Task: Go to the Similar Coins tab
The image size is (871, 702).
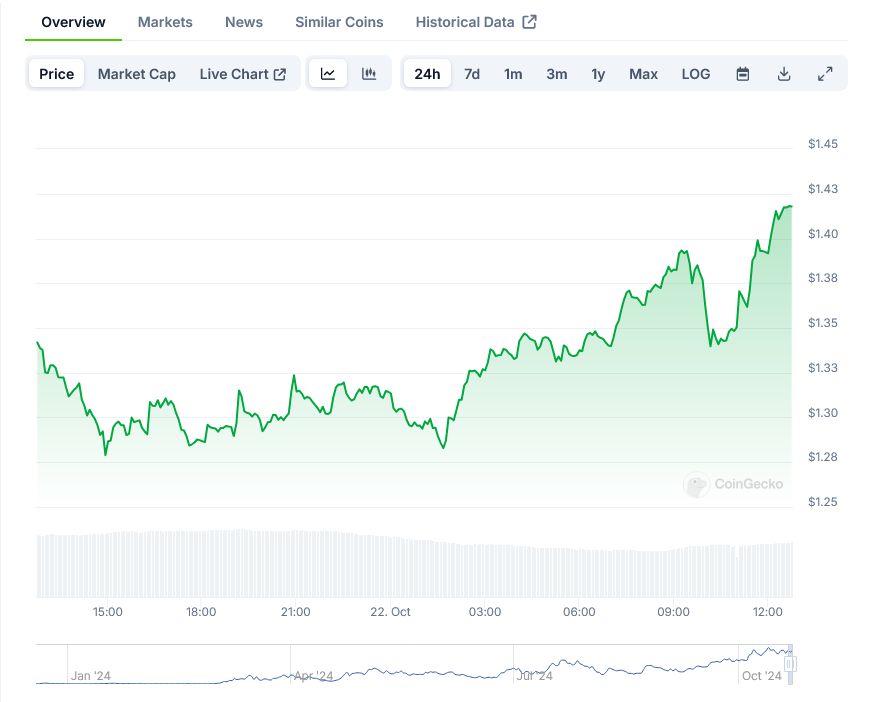Action: pyautogui.click(x=339, y=22)
